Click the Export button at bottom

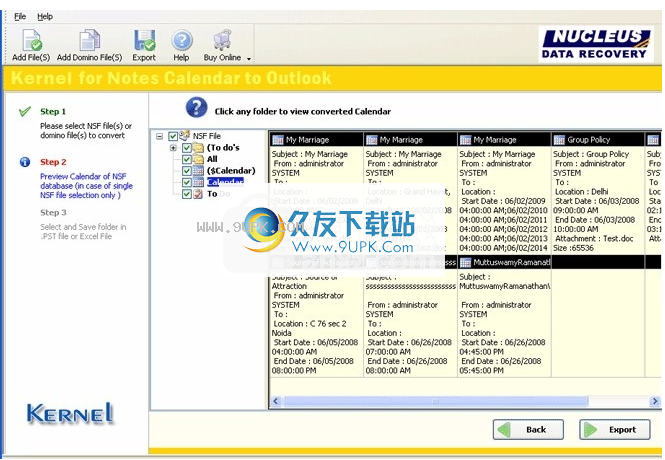pos(615,430)
